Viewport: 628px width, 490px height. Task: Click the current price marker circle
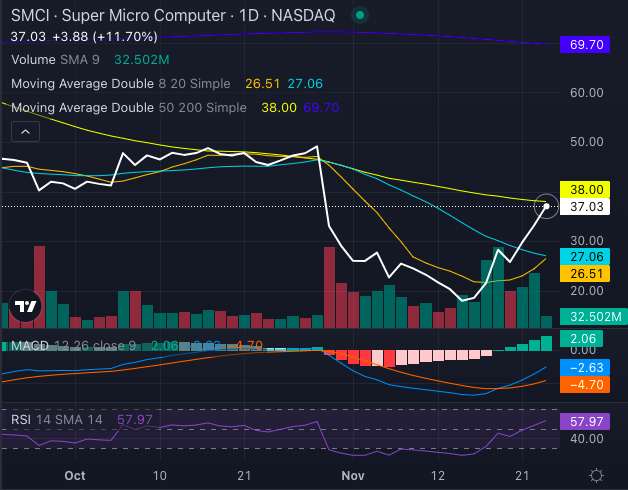[546, 206]
